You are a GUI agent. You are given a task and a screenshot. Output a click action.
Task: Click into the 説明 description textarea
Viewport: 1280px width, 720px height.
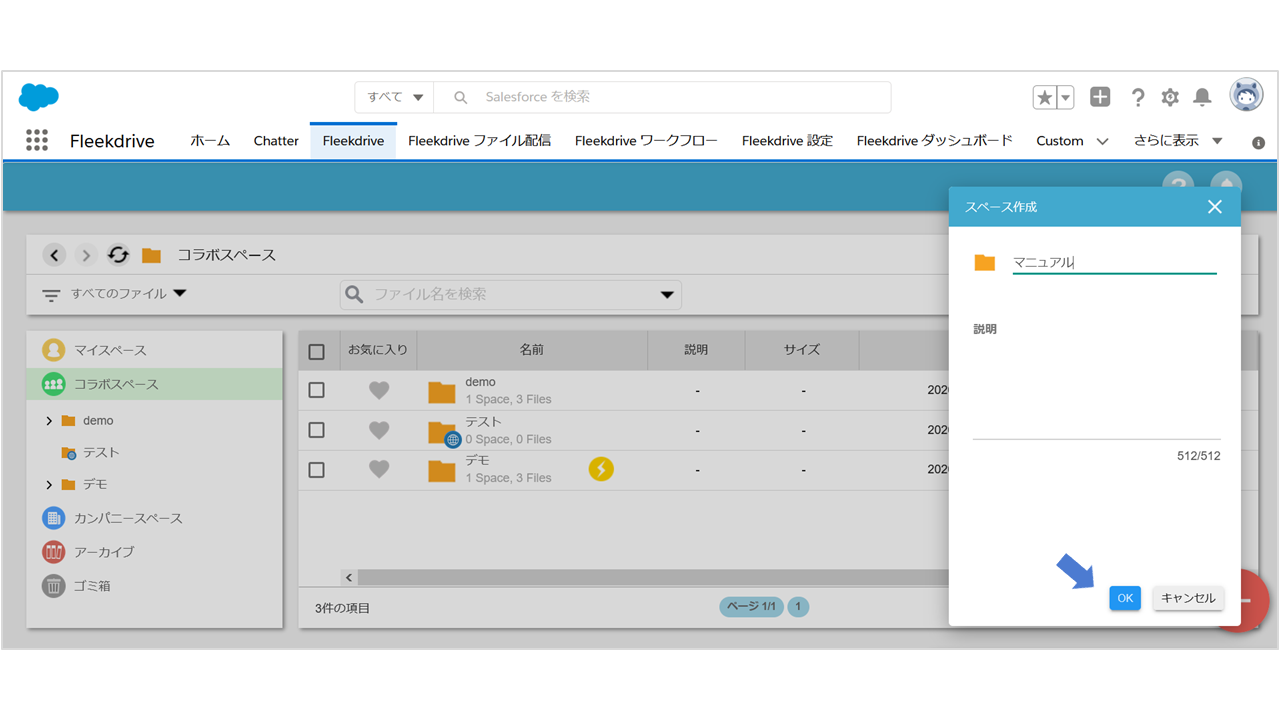pyautogui.click(x=1097, y=389)
